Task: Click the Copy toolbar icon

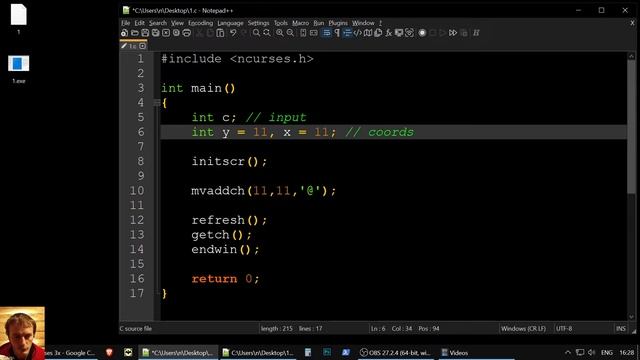Action: (210, 33)
